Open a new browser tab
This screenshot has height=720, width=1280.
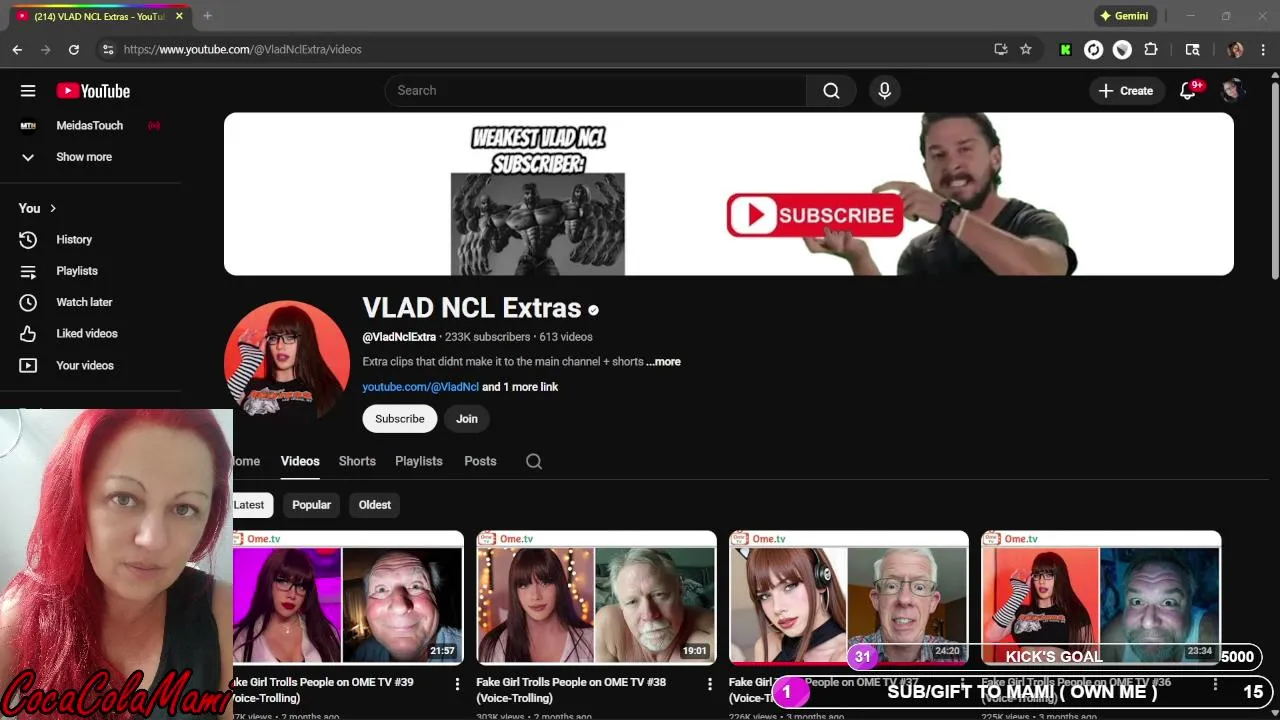coord(207,16)
